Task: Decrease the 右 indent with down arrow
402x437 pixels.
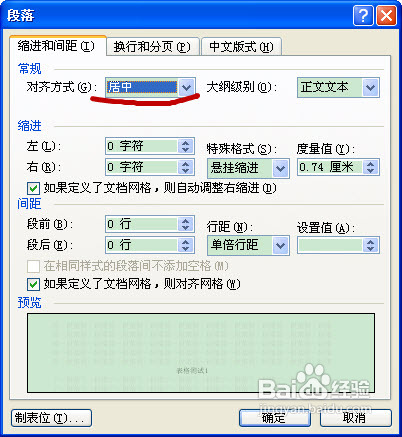Action: (x=186, y=170)
